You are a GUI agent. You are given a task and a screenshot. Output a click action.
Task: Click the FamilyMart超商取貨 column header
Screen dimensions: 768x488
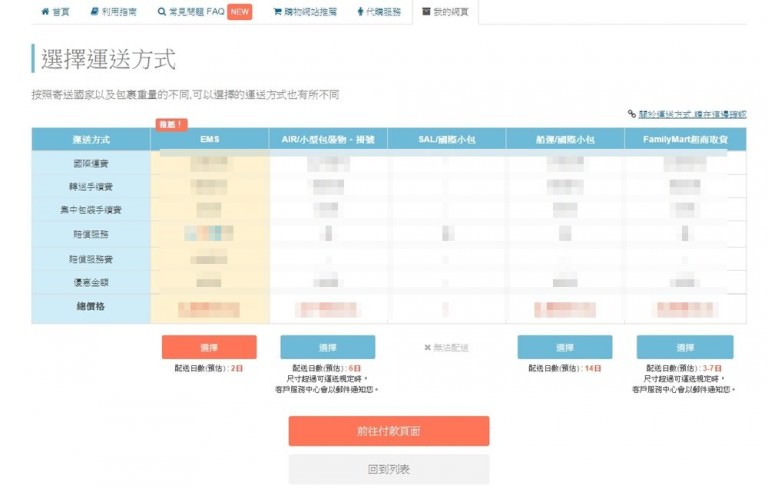click(x=685, y=139)
